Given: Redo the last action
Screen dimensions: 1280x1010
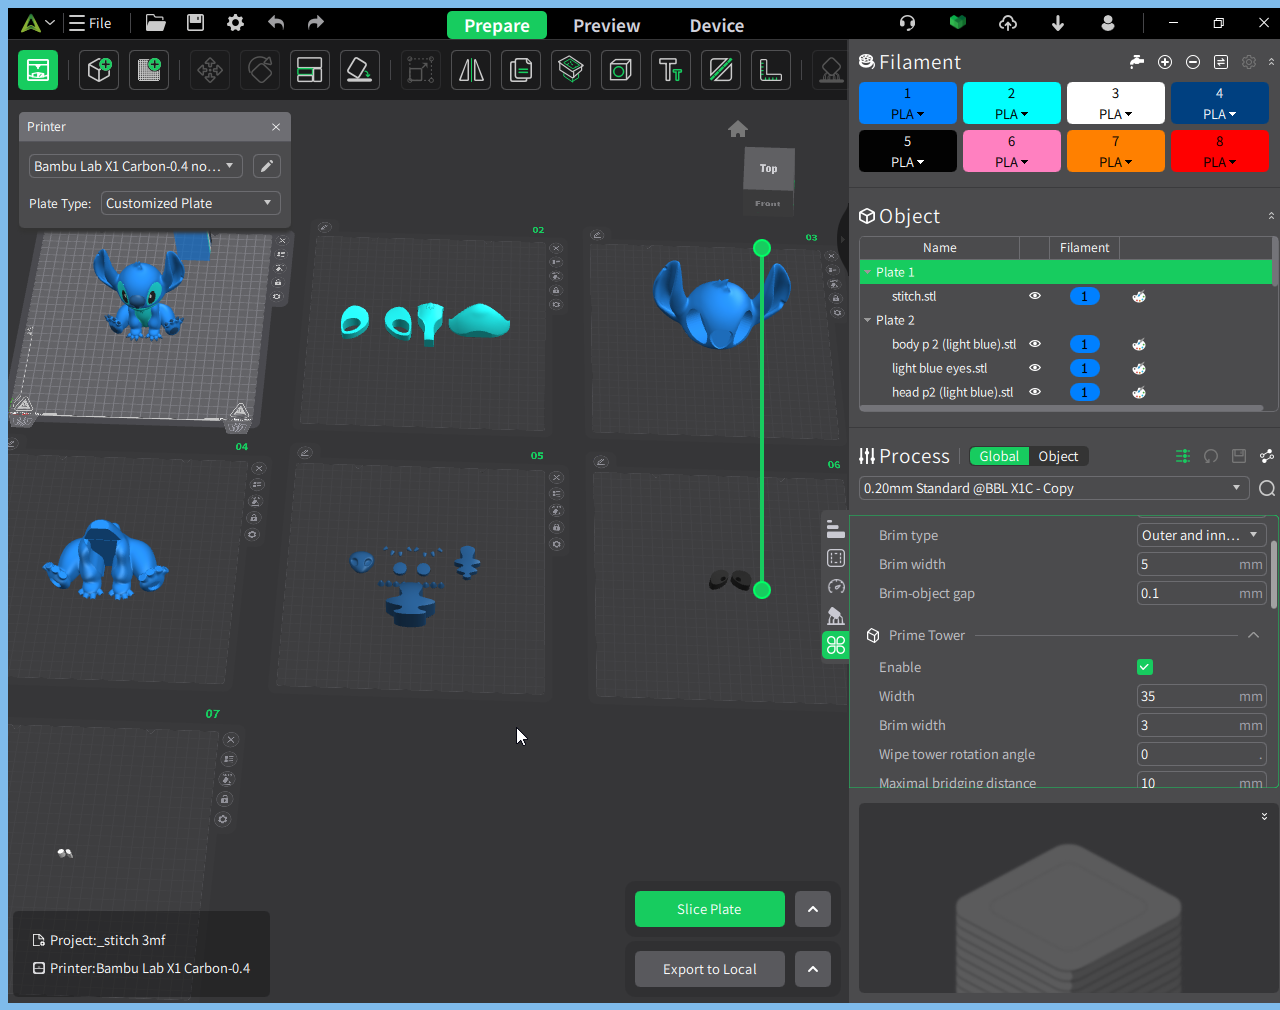Looking at the screenshot, I should click(316, 23).
